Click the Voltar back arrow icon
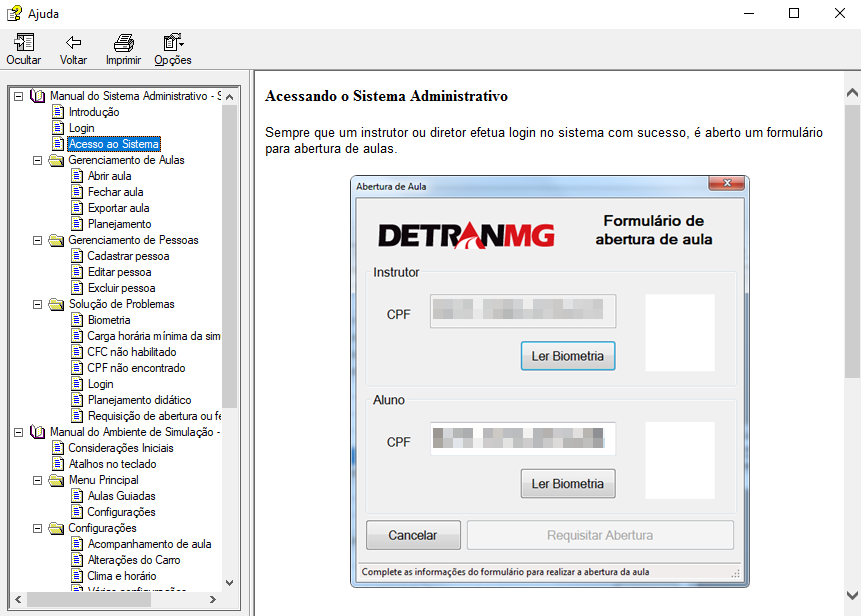 (x=73, y=43)
